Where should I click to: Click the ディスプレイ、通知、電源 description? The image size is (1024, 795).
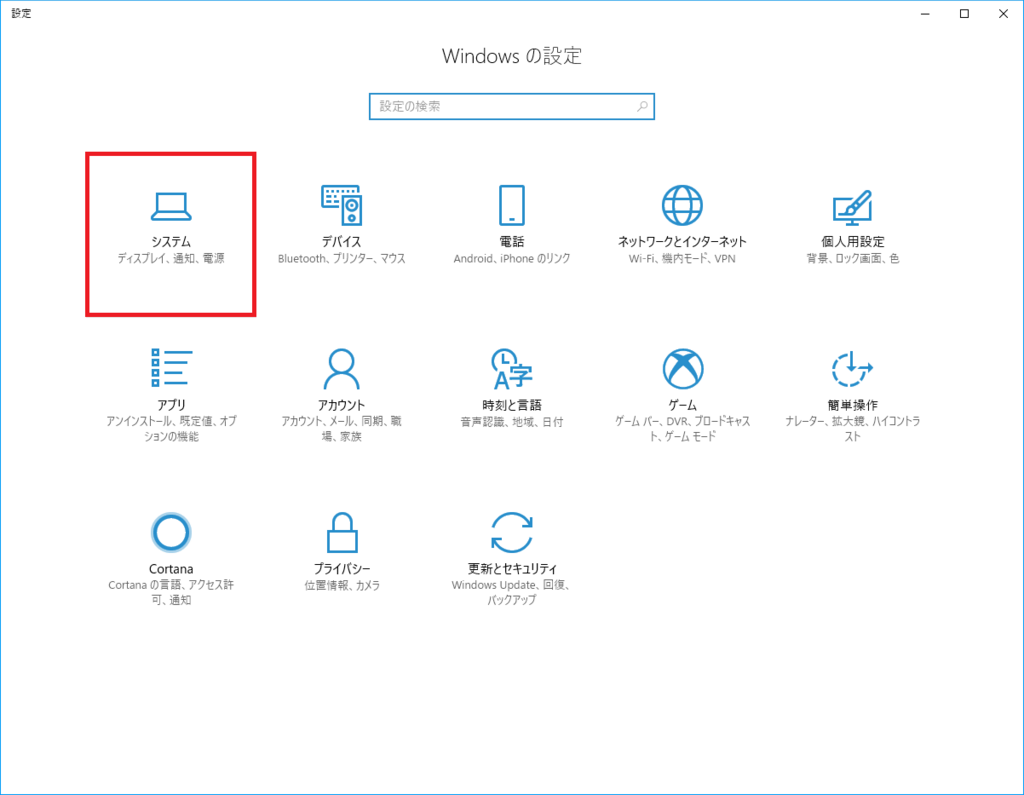coord(171,259)
